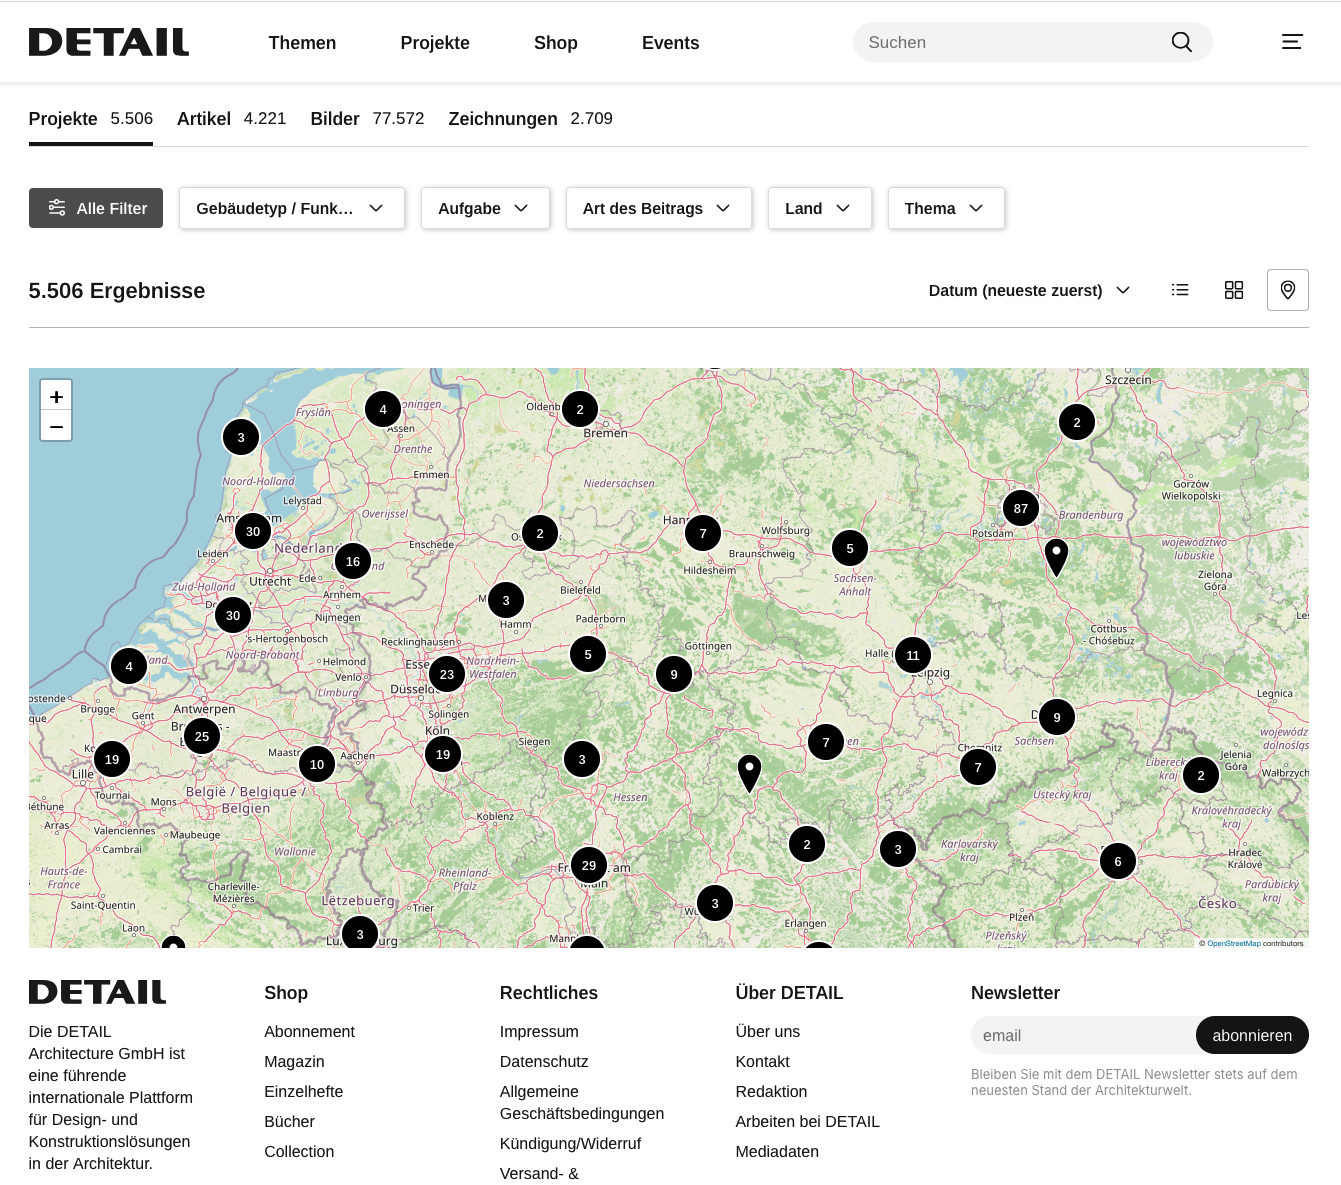The image size is (1341, 1185).
Task: Open Gebäudetyp / Funktion filter dropdown
Action: (x=292, y=208)
